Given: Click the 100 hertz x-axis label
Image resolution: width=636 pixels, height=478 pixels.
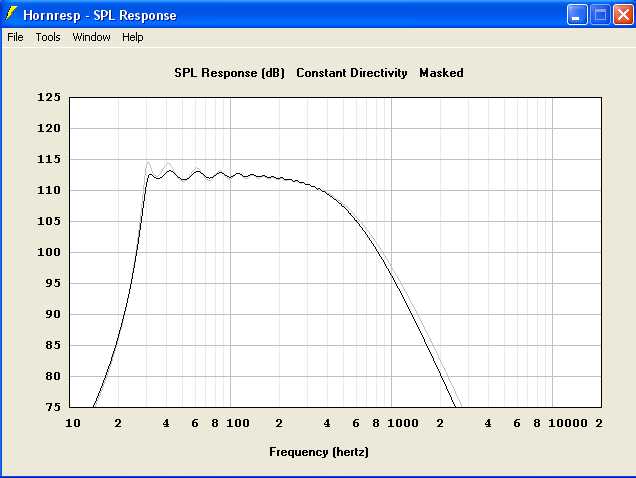Looking at the screenshot, I should coord(237,424).
